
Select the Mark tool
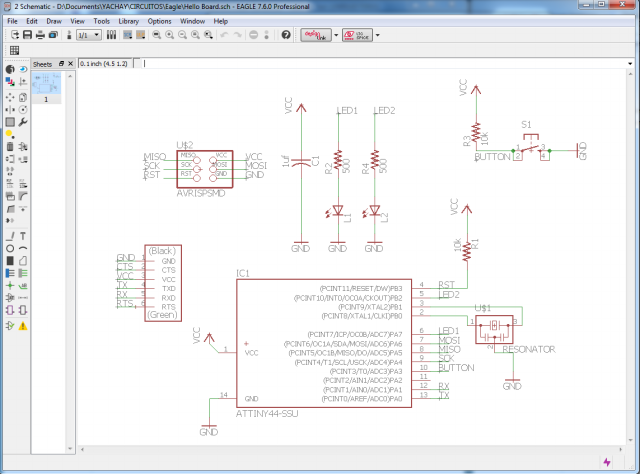(x=23, y=82)
